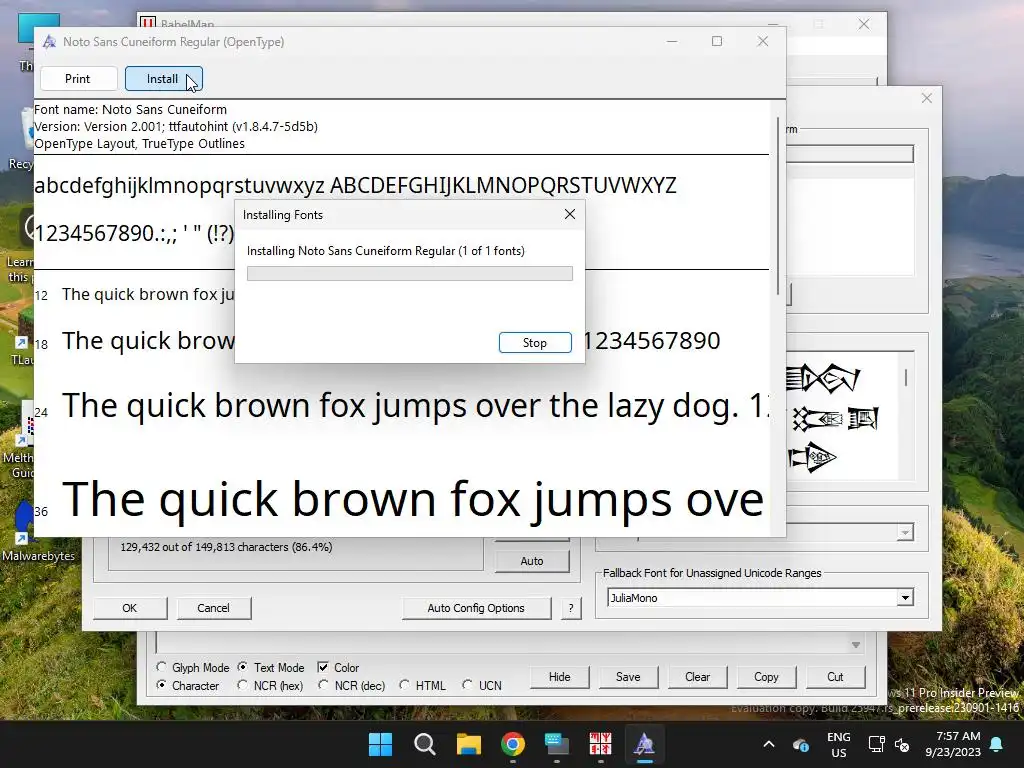Click the Hide button in BabelMap
1024x768 pixels.
pos(560,677)
